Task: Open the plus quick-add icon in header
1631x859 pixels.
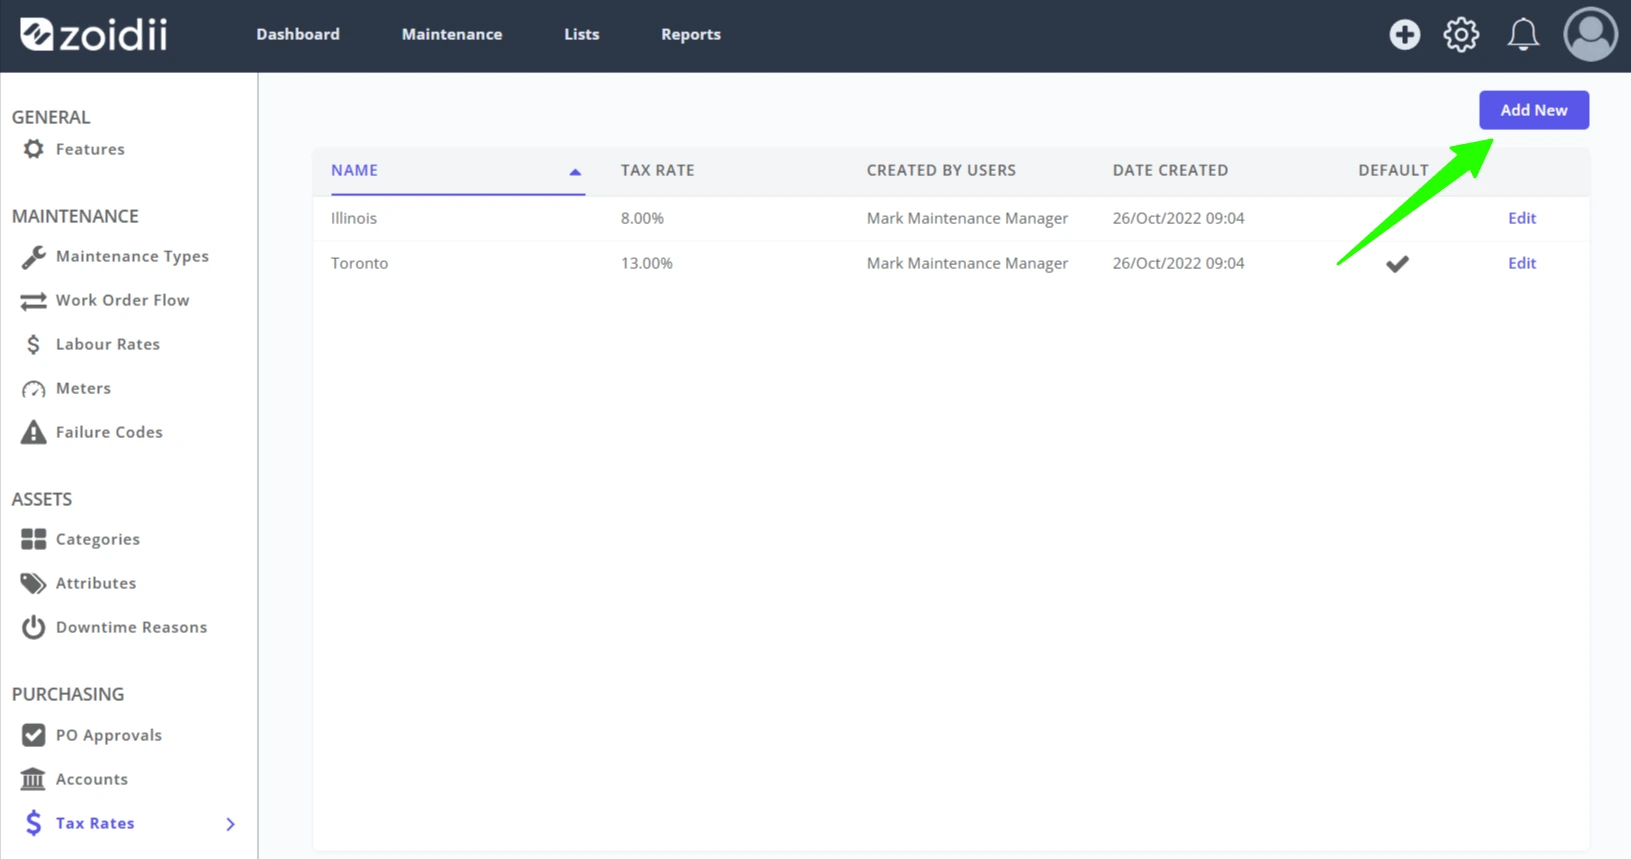Action: (x=1404, y=34)
